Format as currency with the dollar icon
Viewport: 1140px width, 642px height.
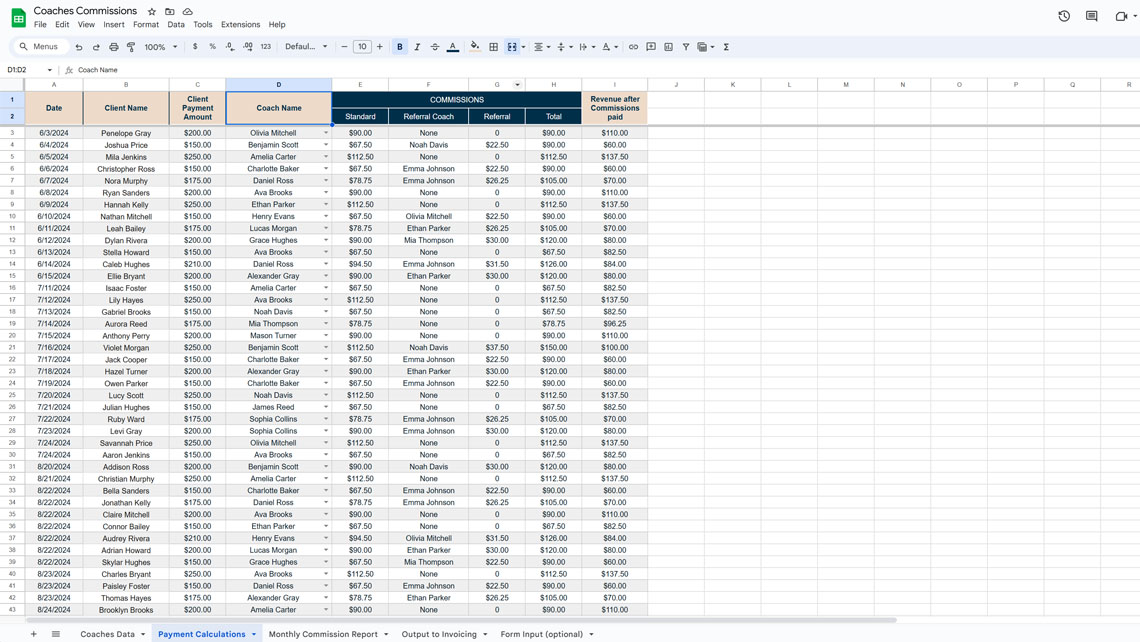coord(195,47)
